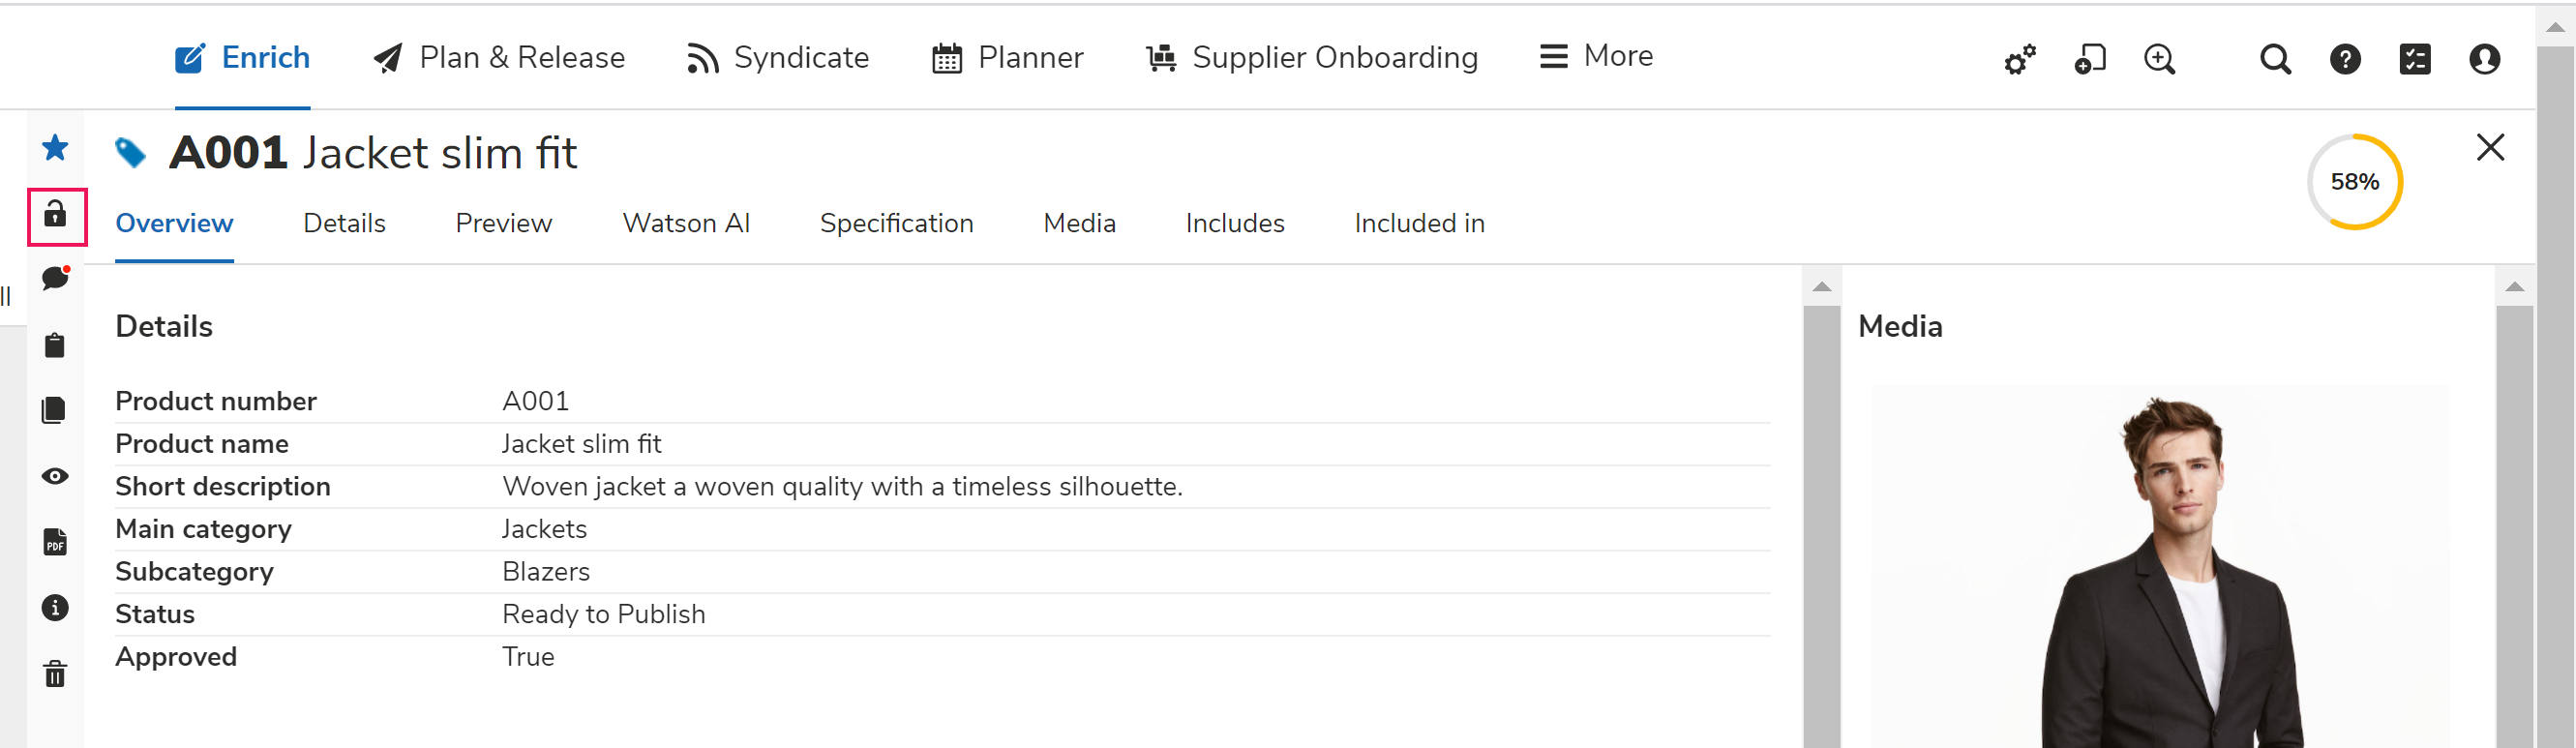Click the copy documents icon in sidebar
2576x748 pixels.
55,410
